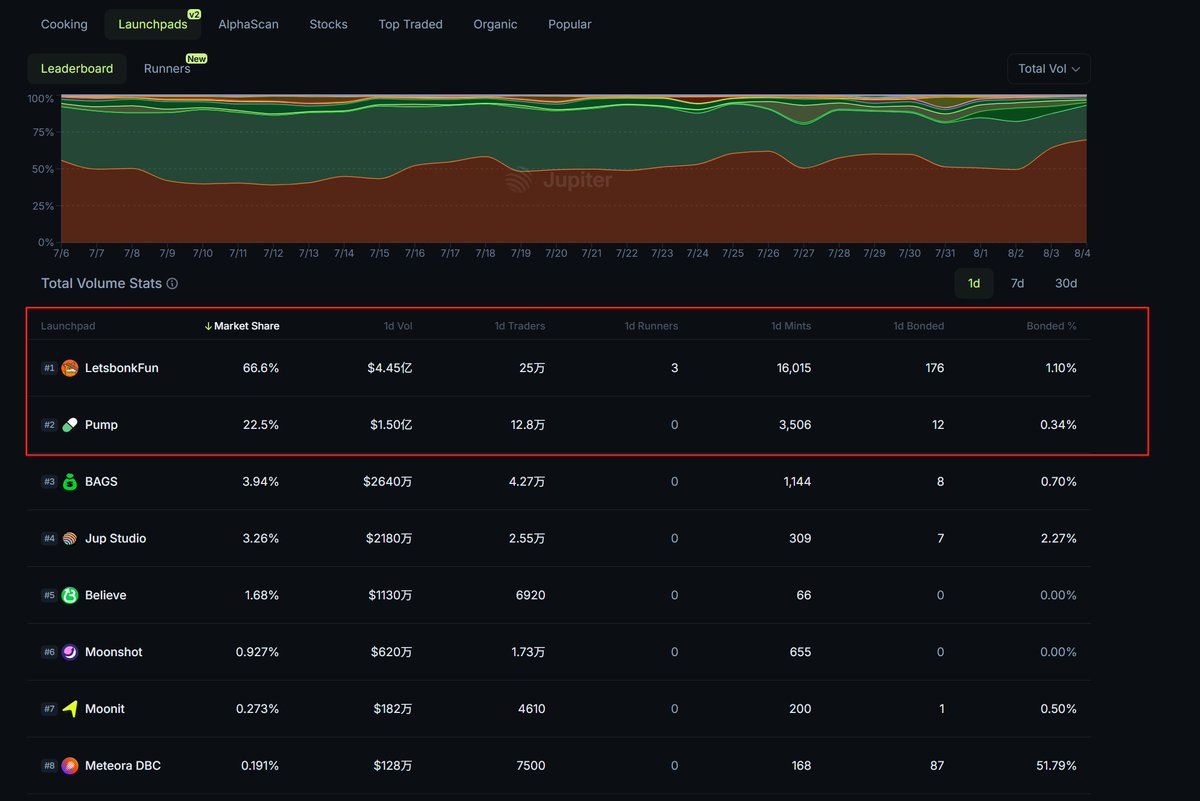Click the BAGS money bag icon

click(x=69, y=482)
